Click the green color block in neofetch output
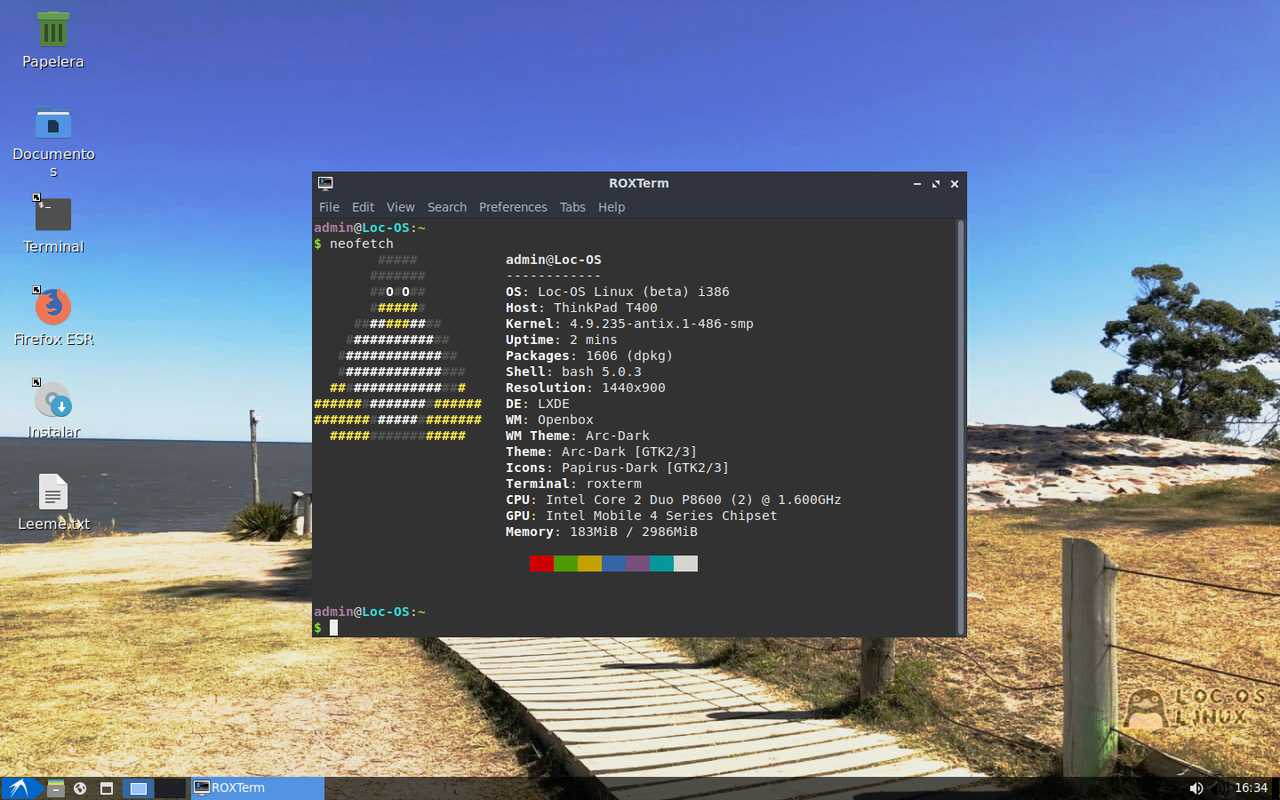 pyautogui.click(x=565, y=564)
